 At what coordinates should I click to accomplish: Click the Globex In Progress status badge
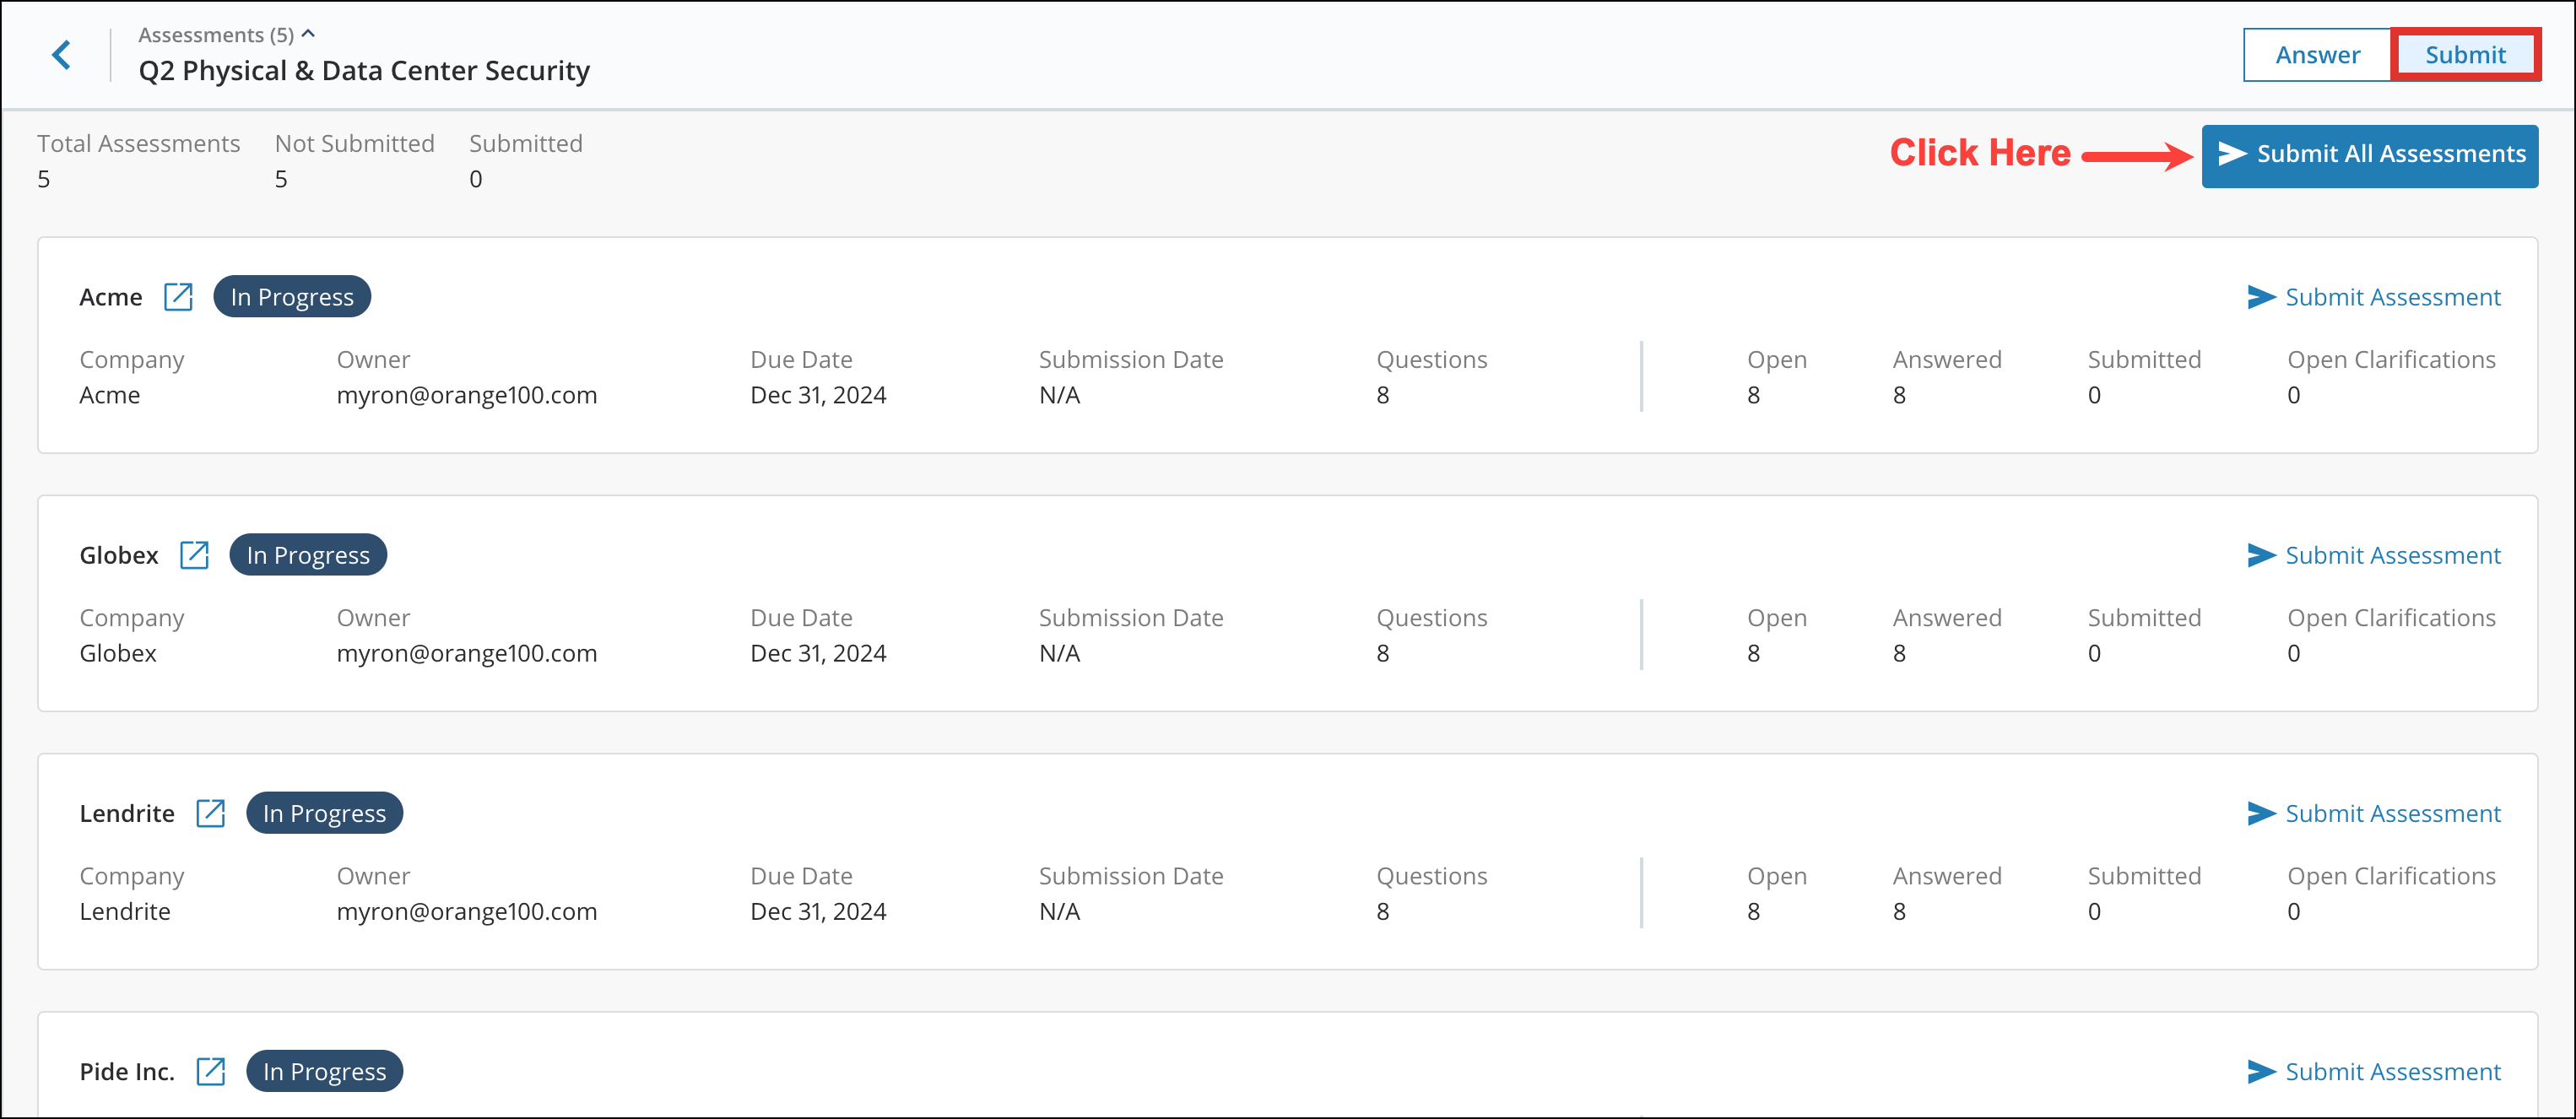pyautogui.click(x=308, y=555)
